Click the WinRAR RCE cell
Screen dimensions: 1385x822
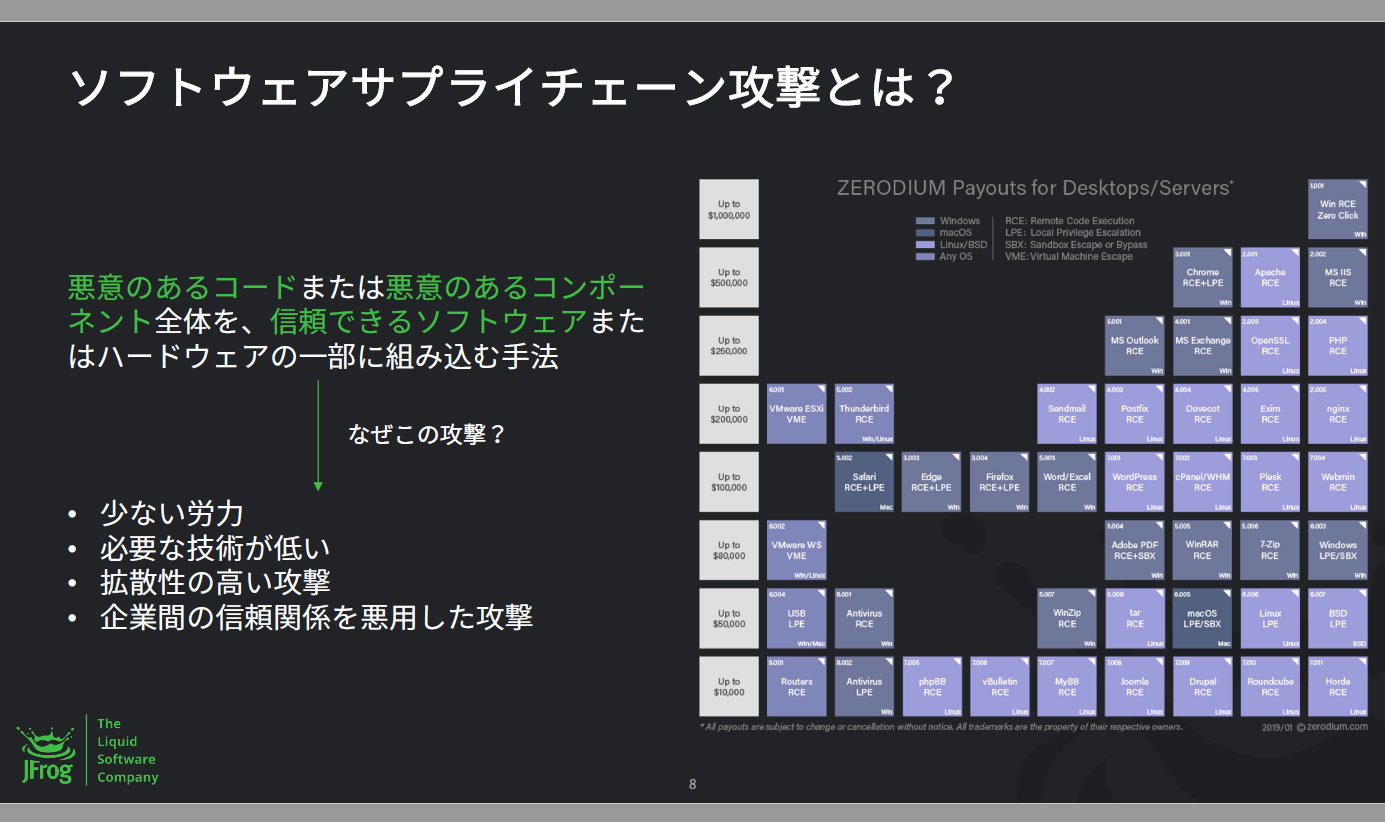[x=1202, y=550]
